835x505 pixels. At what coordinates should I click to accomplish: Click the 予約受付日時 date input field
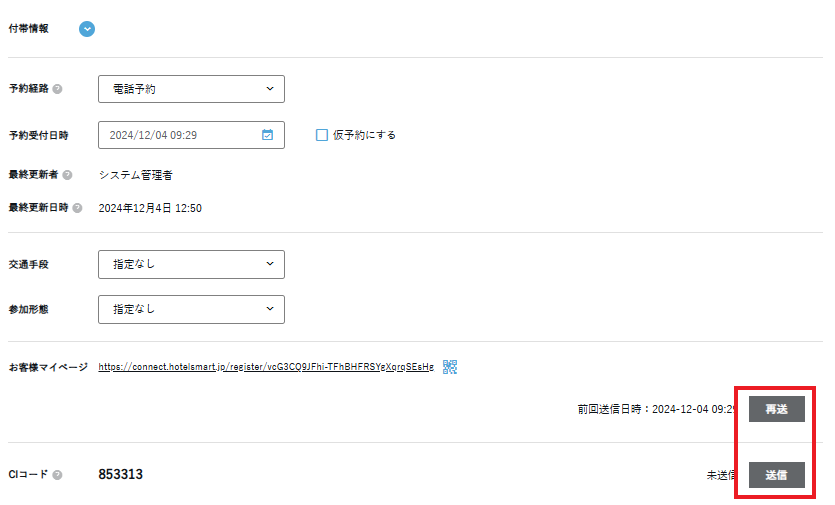(x=180, y=135)
